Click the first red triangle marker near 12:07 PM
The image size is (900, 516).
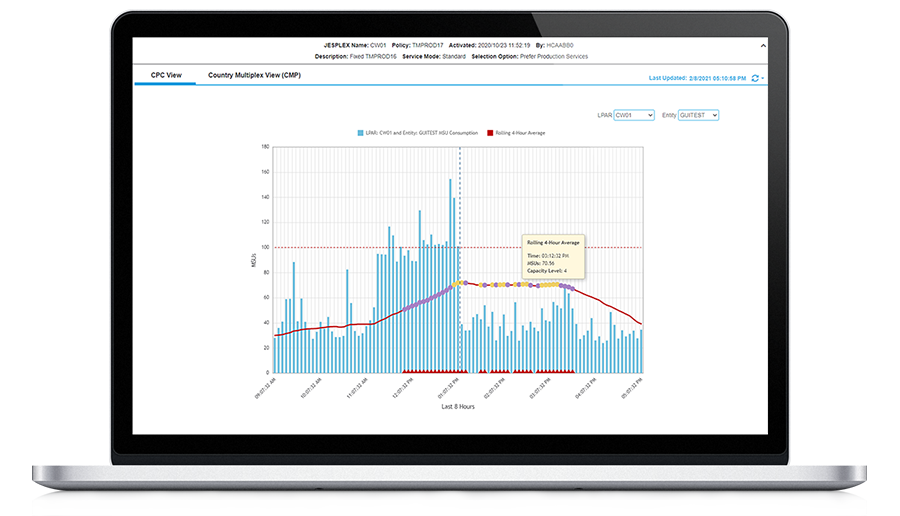tap(404, 371)
